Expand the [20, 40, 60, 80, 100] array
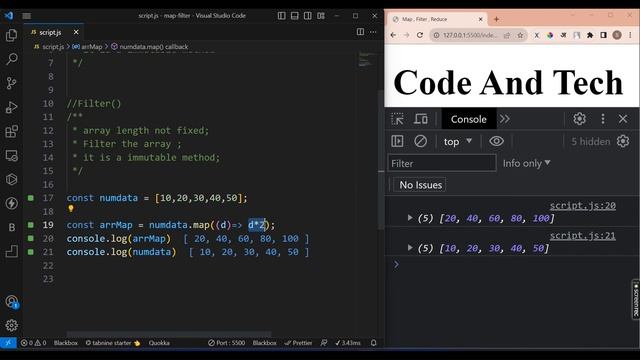 pyautogui.click(x=410, y=218)
